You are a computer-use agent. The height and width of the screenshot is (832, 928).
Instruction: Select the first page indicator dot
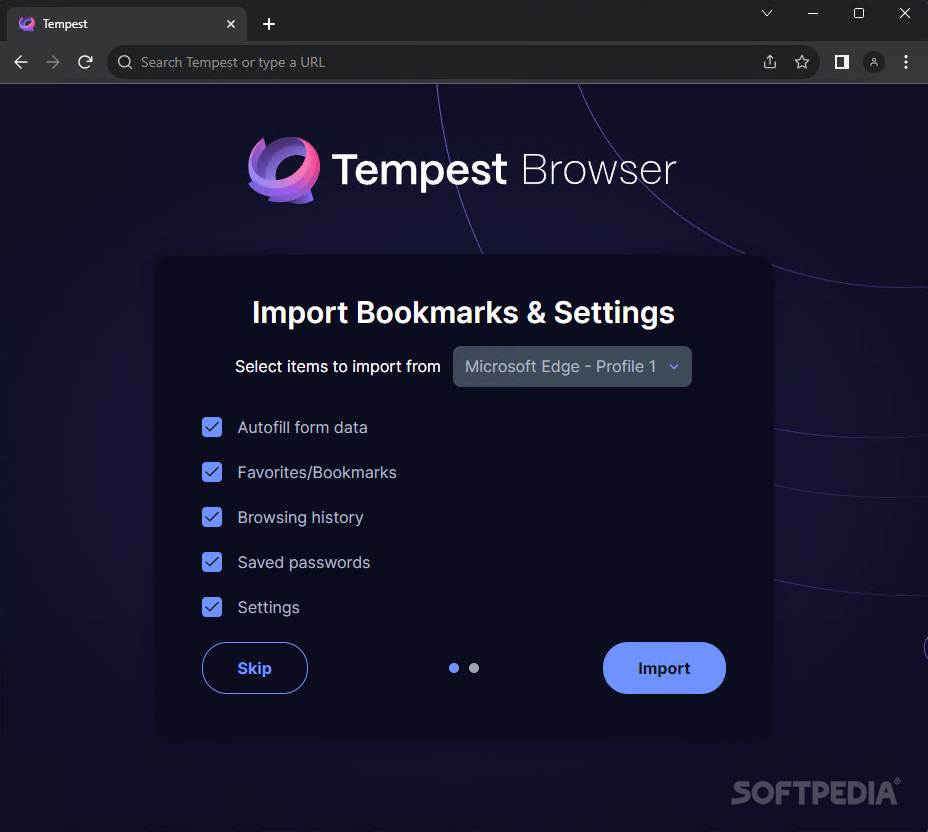click(454, 668)
